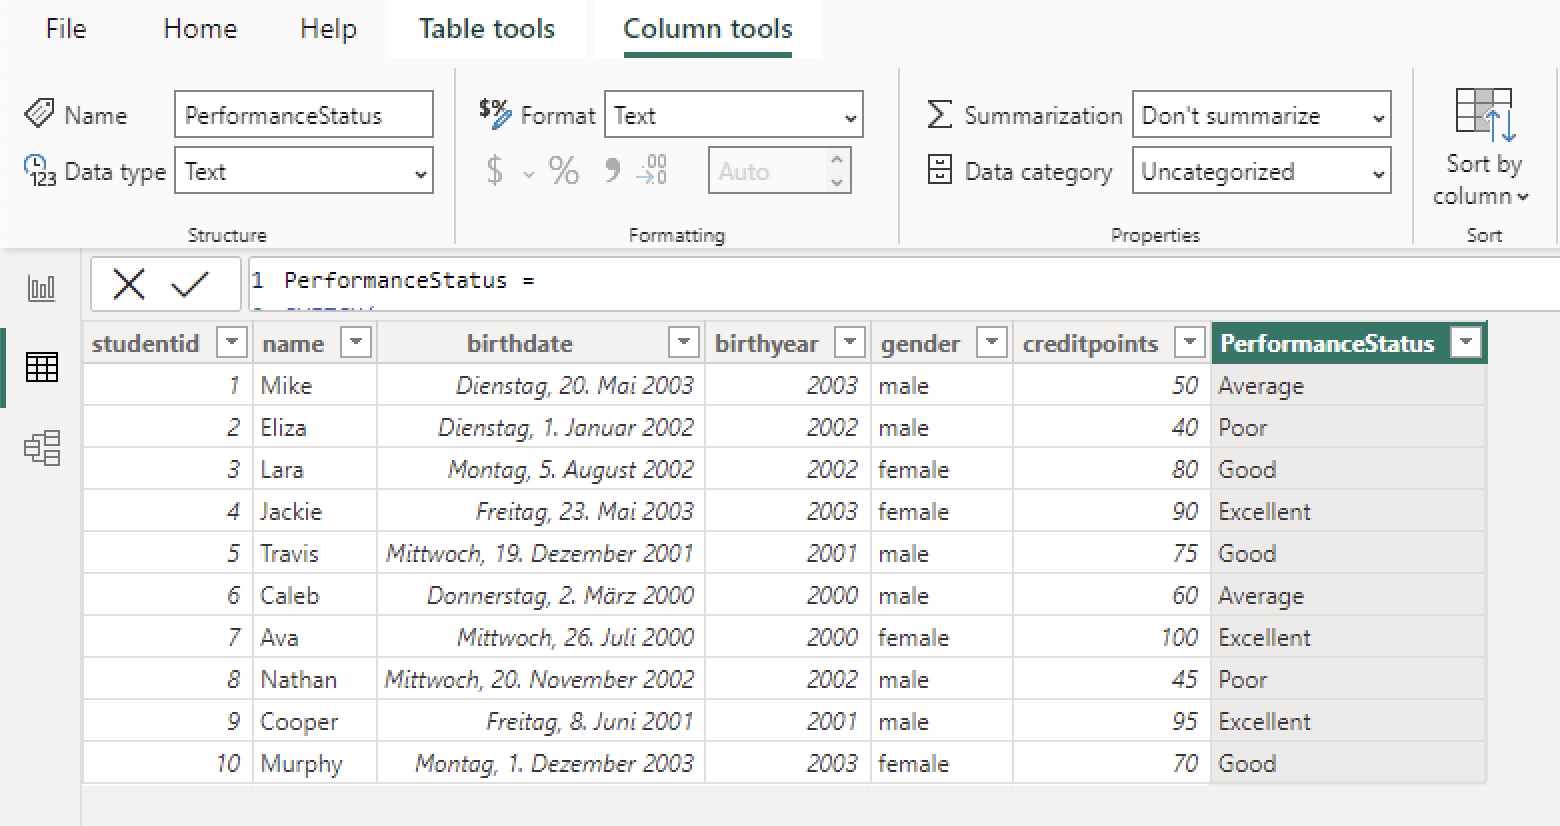Switch to the Table tools ribbon tab

[486, 29]
